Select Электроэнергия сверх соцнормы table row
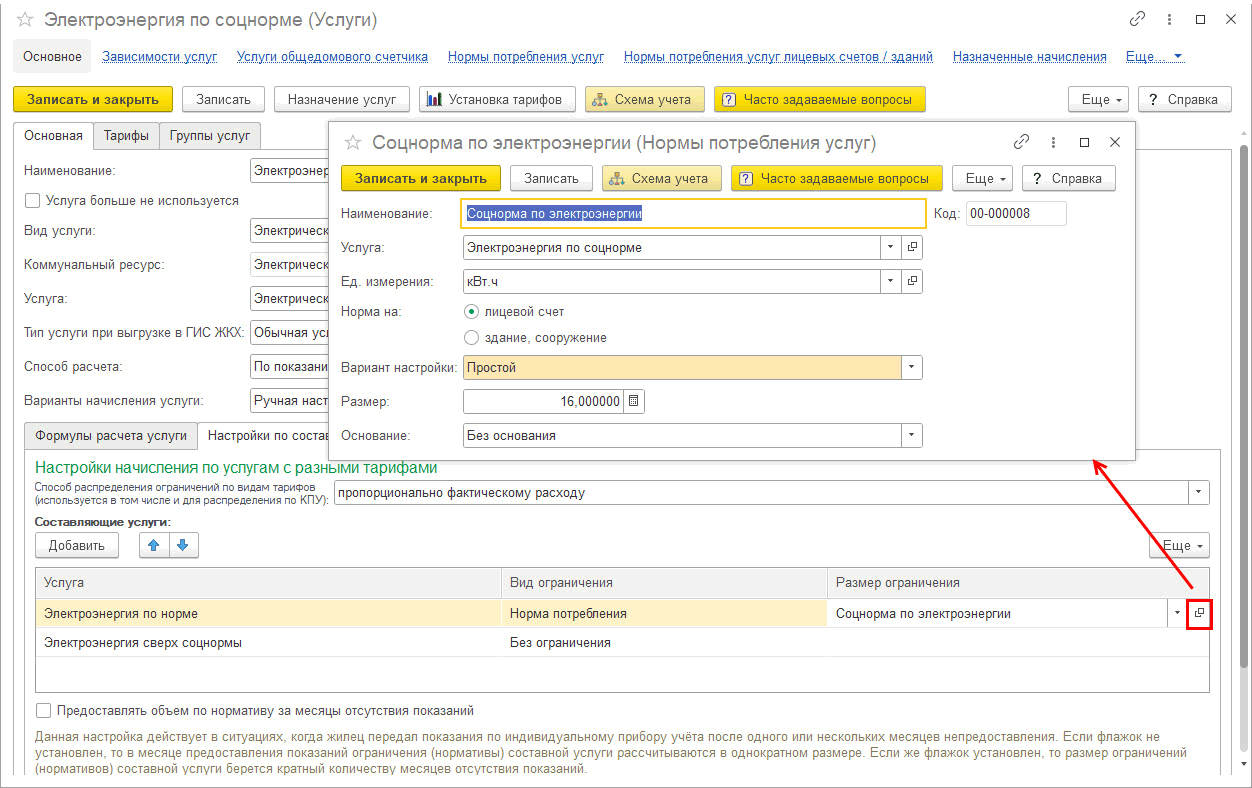 tap(622, 642)
